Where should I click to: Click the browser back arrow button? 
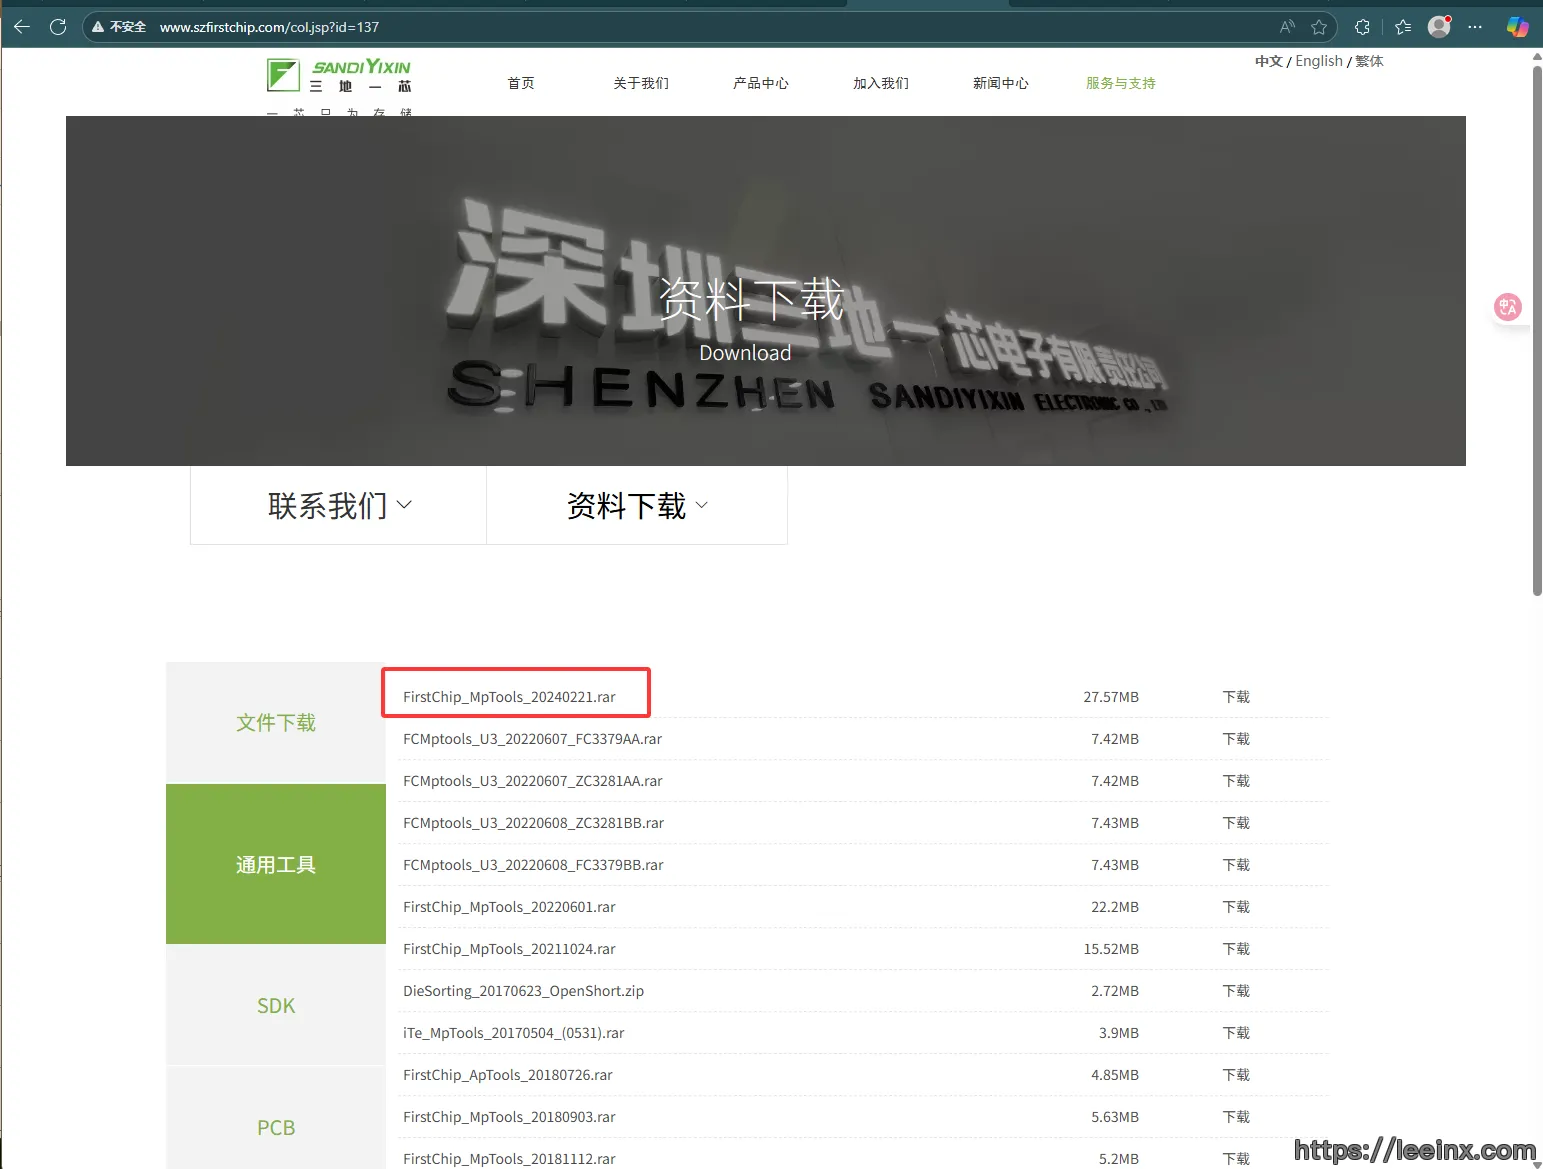[x=22, y=27]
